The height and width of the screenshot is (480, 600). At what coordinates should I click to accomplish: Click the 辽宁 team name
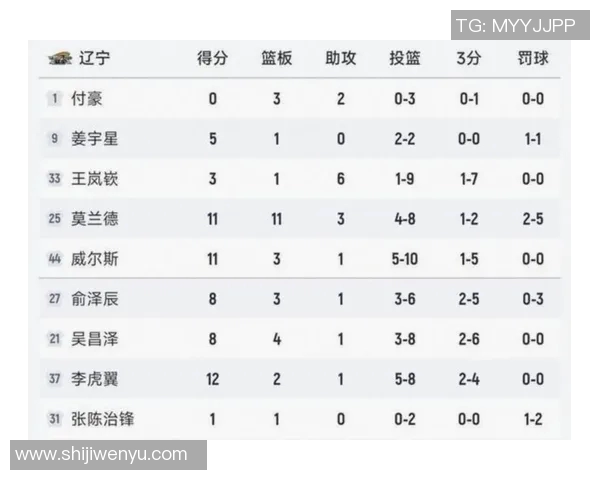click(95, 58)
